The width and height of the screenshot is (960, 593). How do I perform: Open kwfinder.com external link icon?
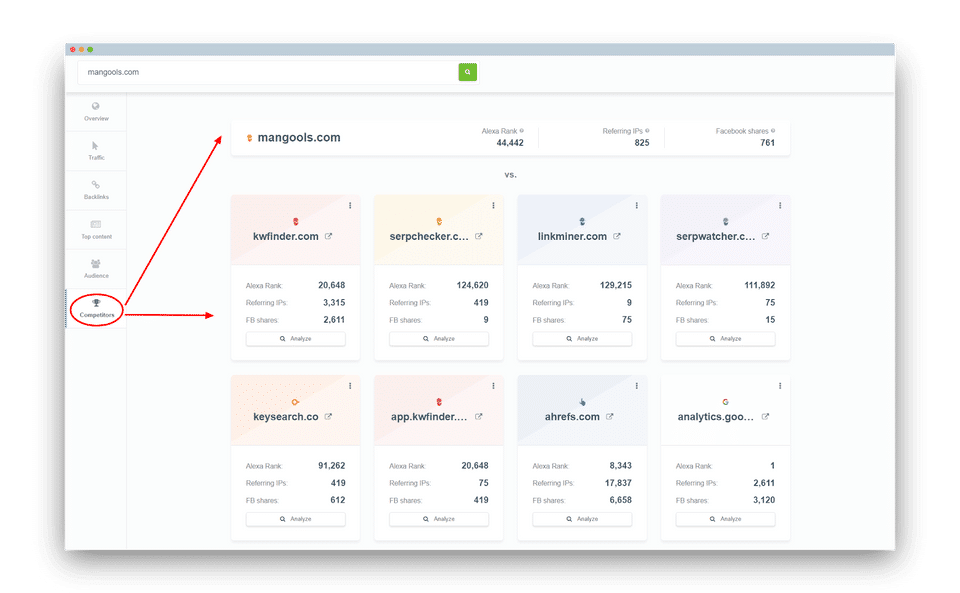click(x=329, y=236)
